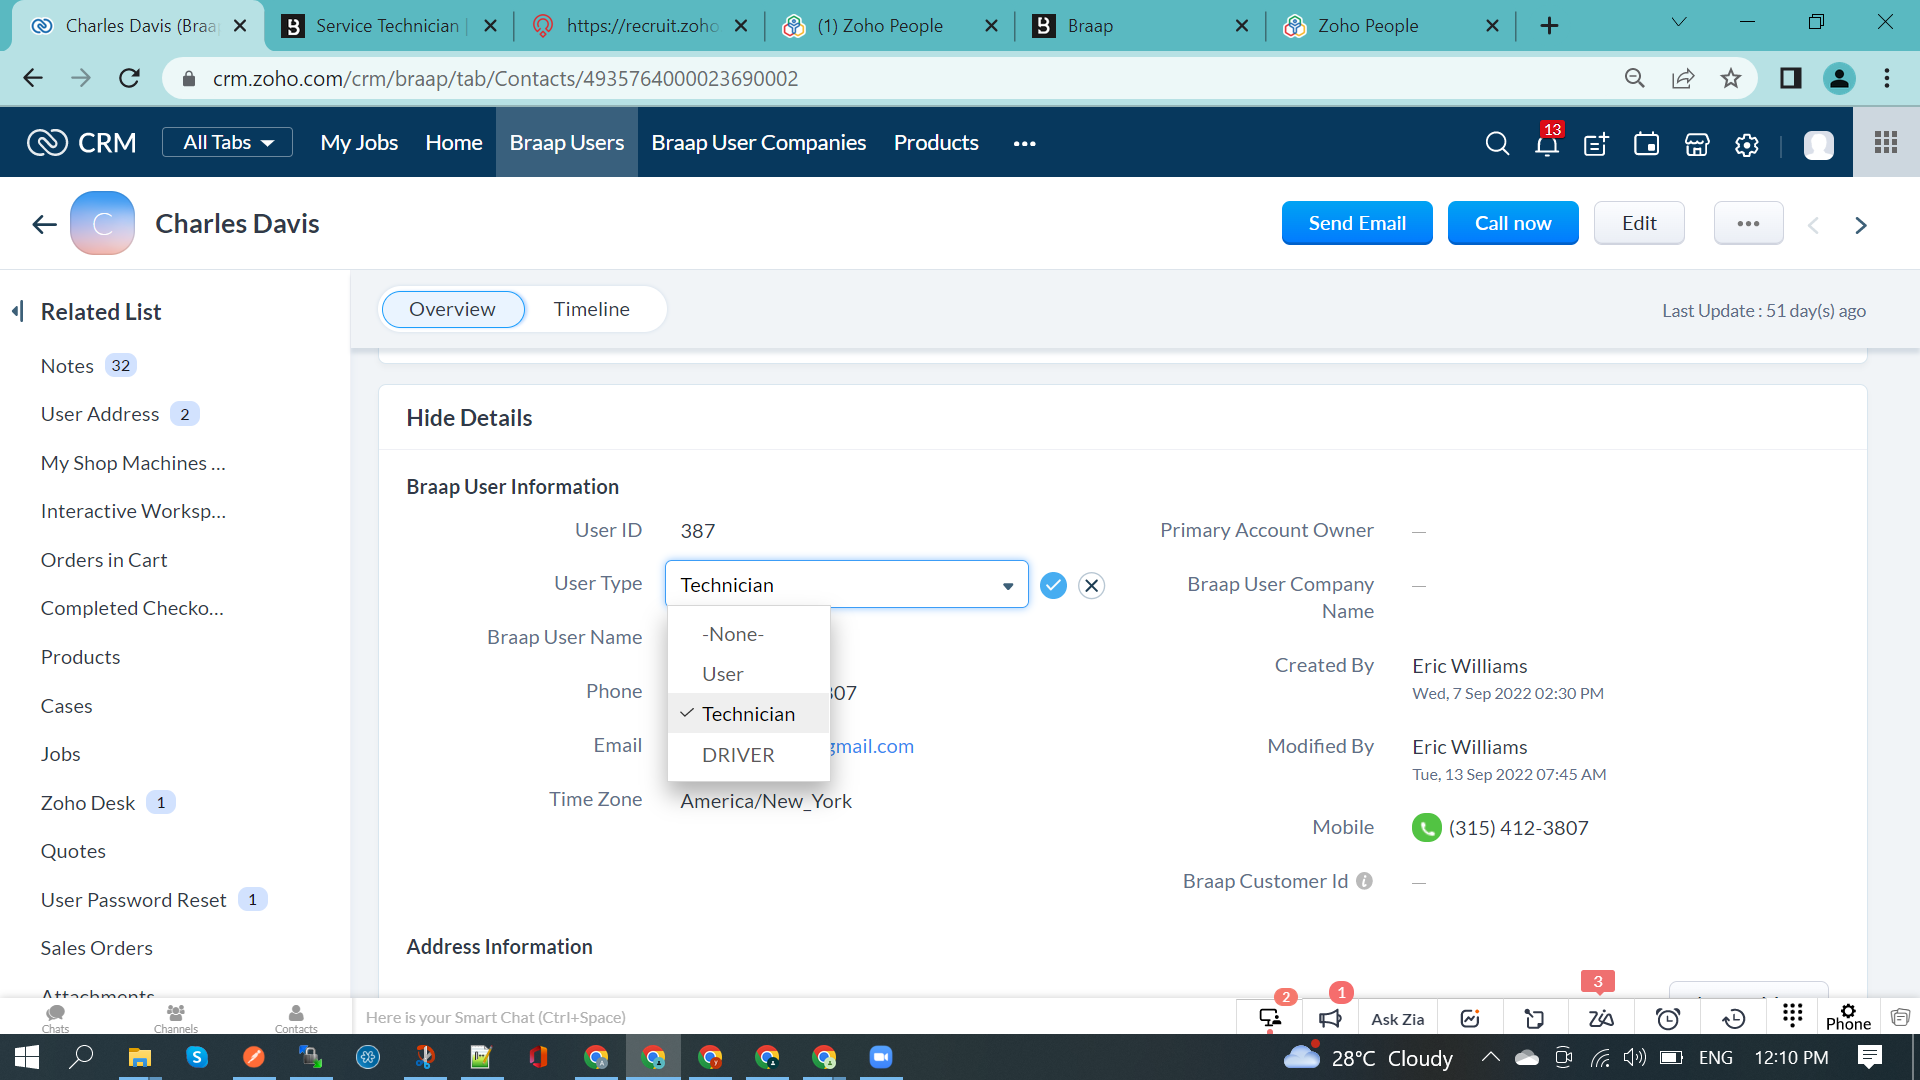Image resolution: width=1920 pixels, height=1080 pixels.
Task: Open Notes in Related List
Action: 67,366
